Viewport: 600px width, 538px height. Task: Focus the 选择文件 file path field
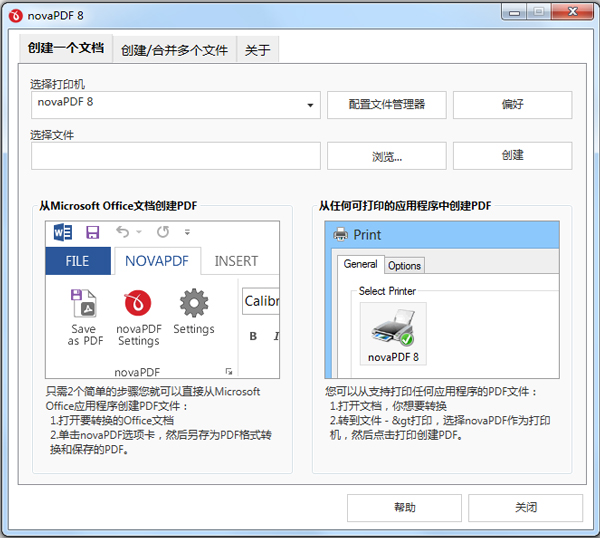click(176, 156)
